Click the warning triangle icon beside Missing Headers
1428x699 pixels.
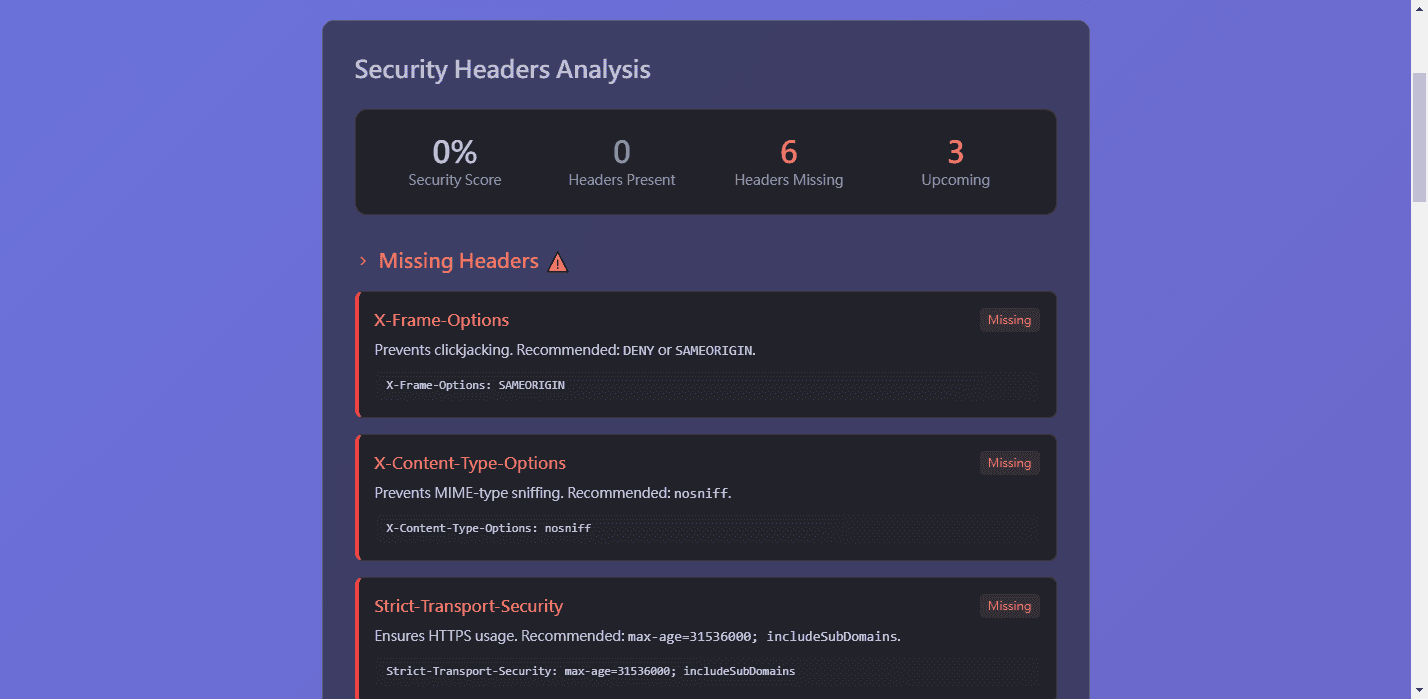[558, 263]
